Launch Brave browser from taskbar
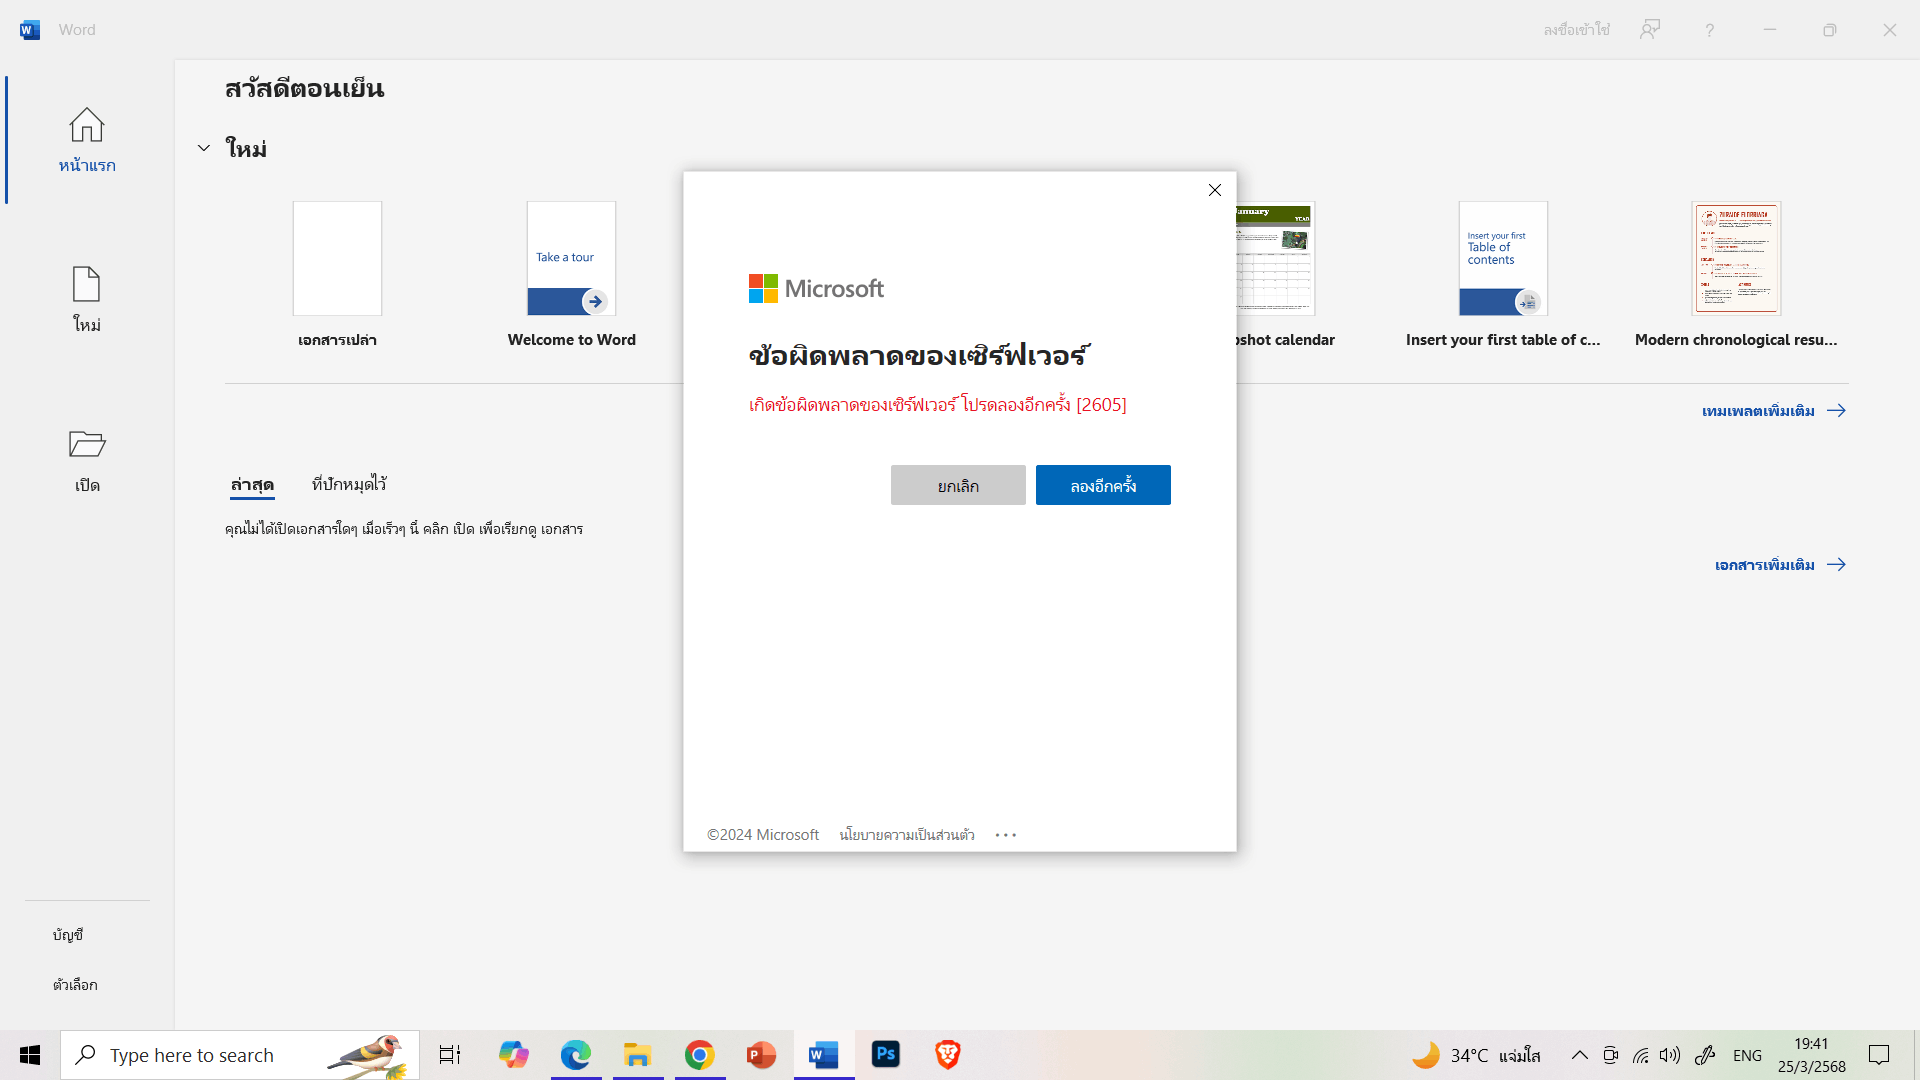Viewport: 1920px width, 1080px height. pos(947,1054)
